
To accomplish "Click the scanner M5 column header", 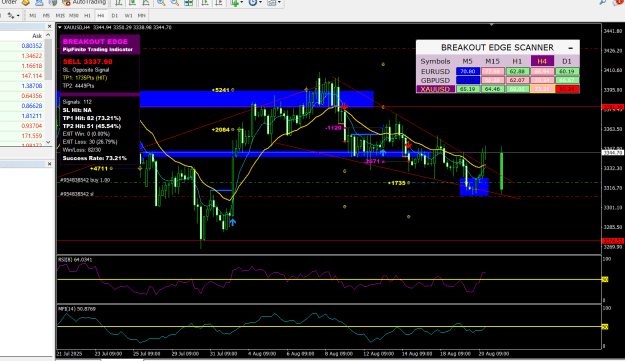I will 467,61.
